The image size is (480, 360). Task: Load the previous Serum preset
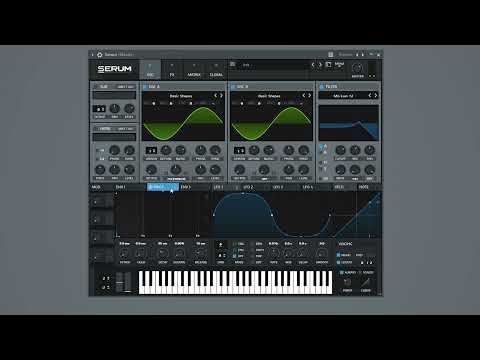(x=313, y=65)
